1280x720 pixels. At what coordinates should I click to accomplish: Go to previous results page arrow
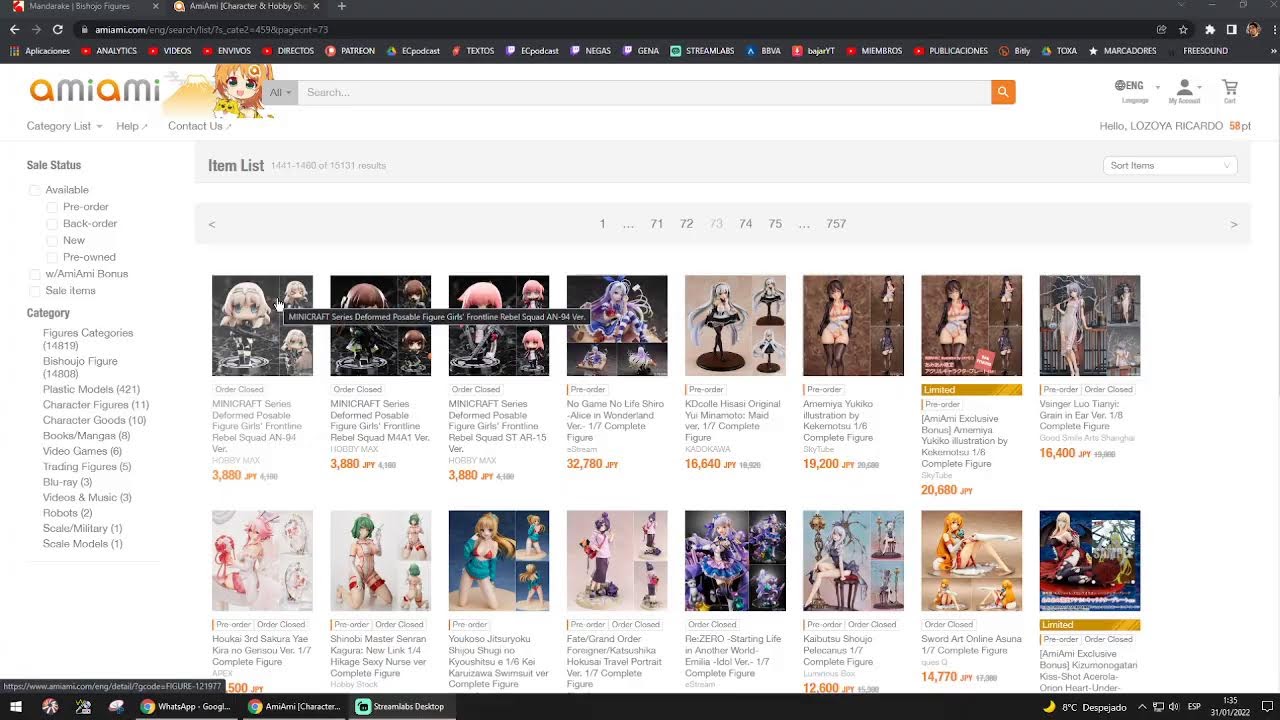coord(212,224)
